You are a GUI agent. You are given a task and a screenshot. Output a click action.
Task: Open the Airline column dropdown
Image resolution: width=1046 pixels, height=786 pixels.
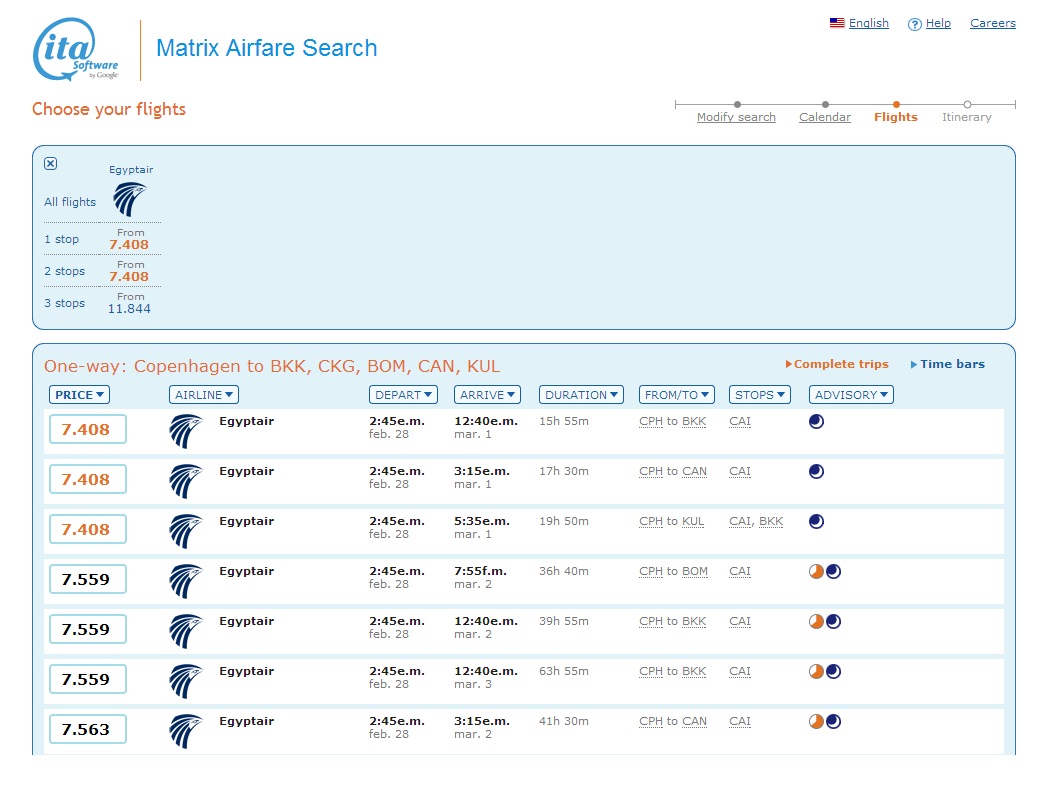tap(204, 395)
